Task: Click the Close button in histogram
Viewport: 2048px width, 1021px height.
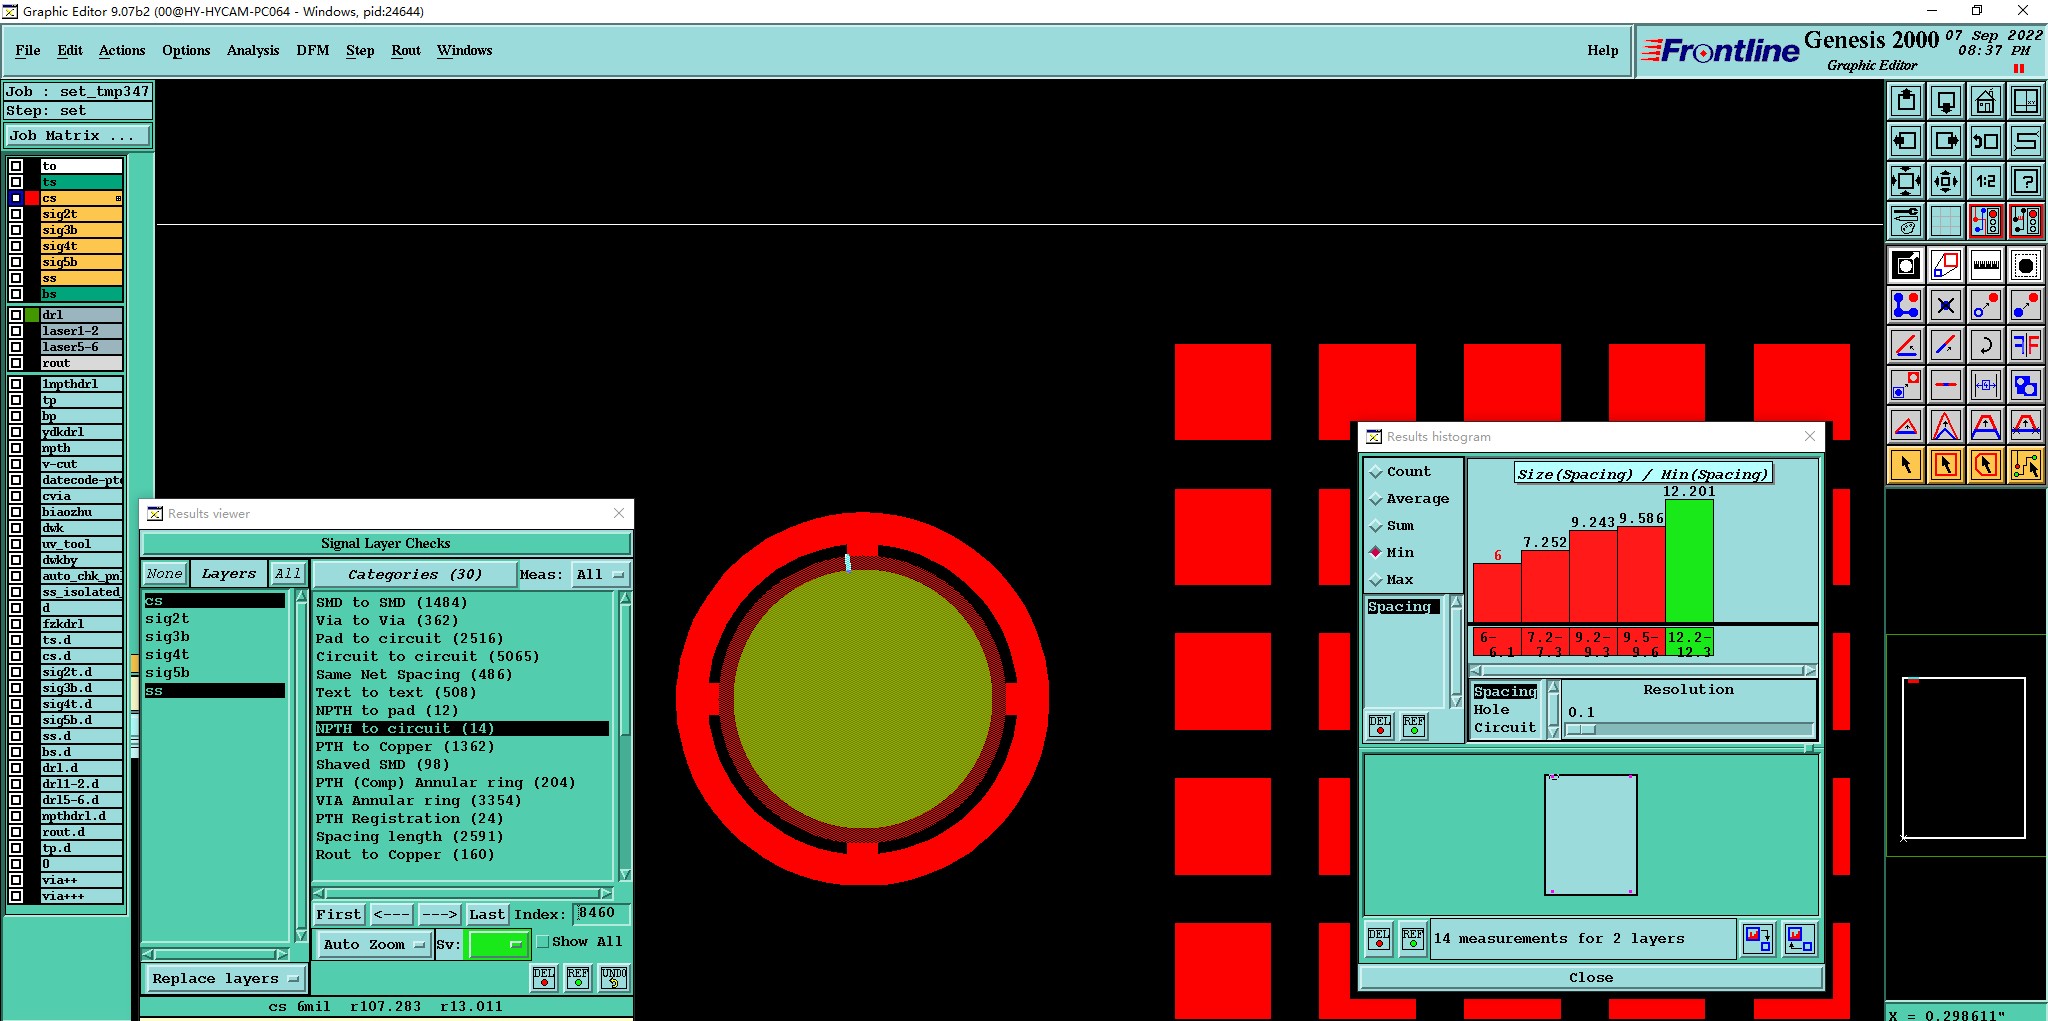Action: [1591, 978]
